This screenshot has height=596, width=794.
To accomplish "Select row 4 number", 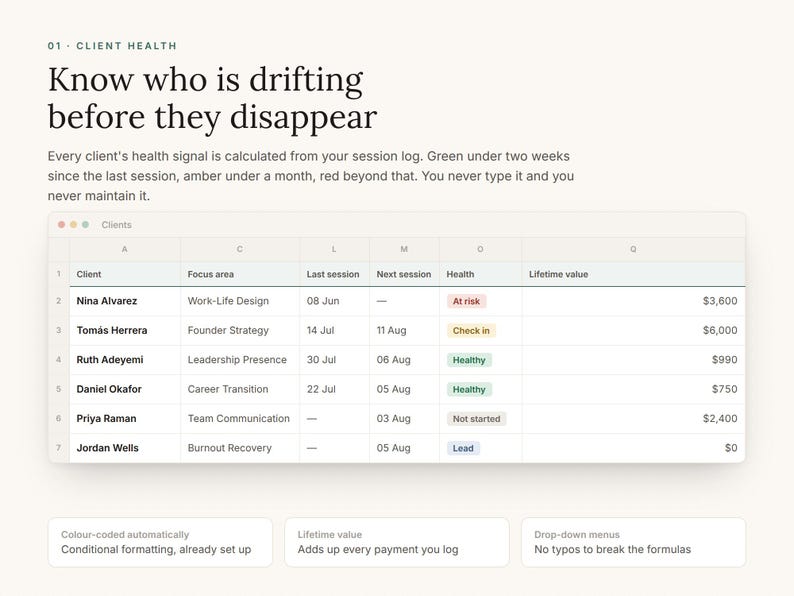I will (59, 360).
